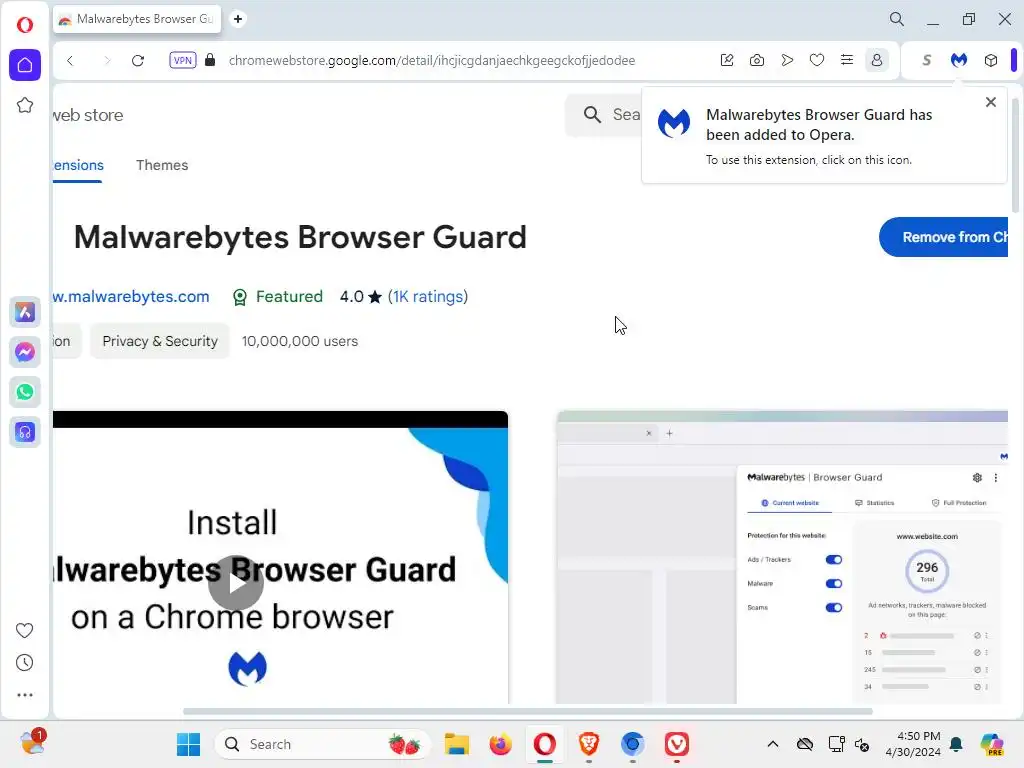
Task: Click the padlock site info icon
Action: tap(210, 60)
